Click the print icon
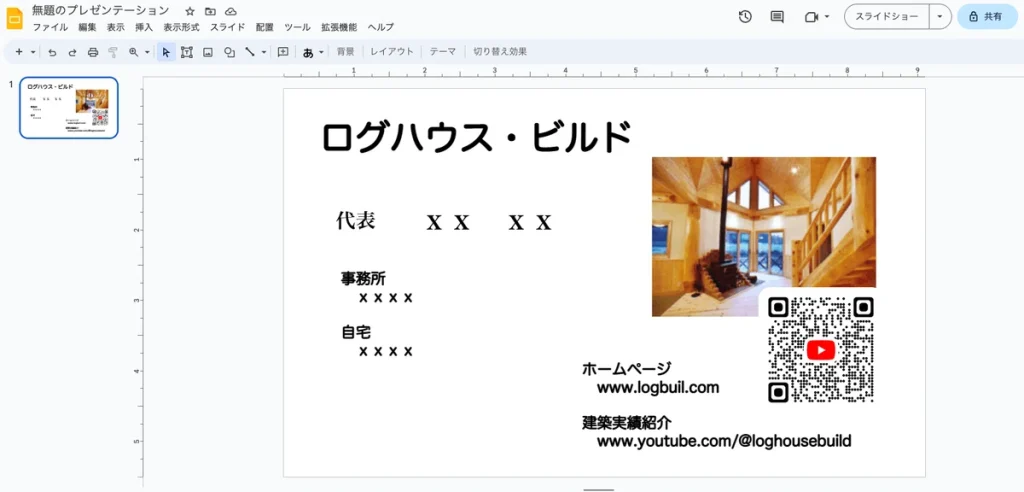The image size is (1024, 492). pyautogui.click(x=93, y=52)
